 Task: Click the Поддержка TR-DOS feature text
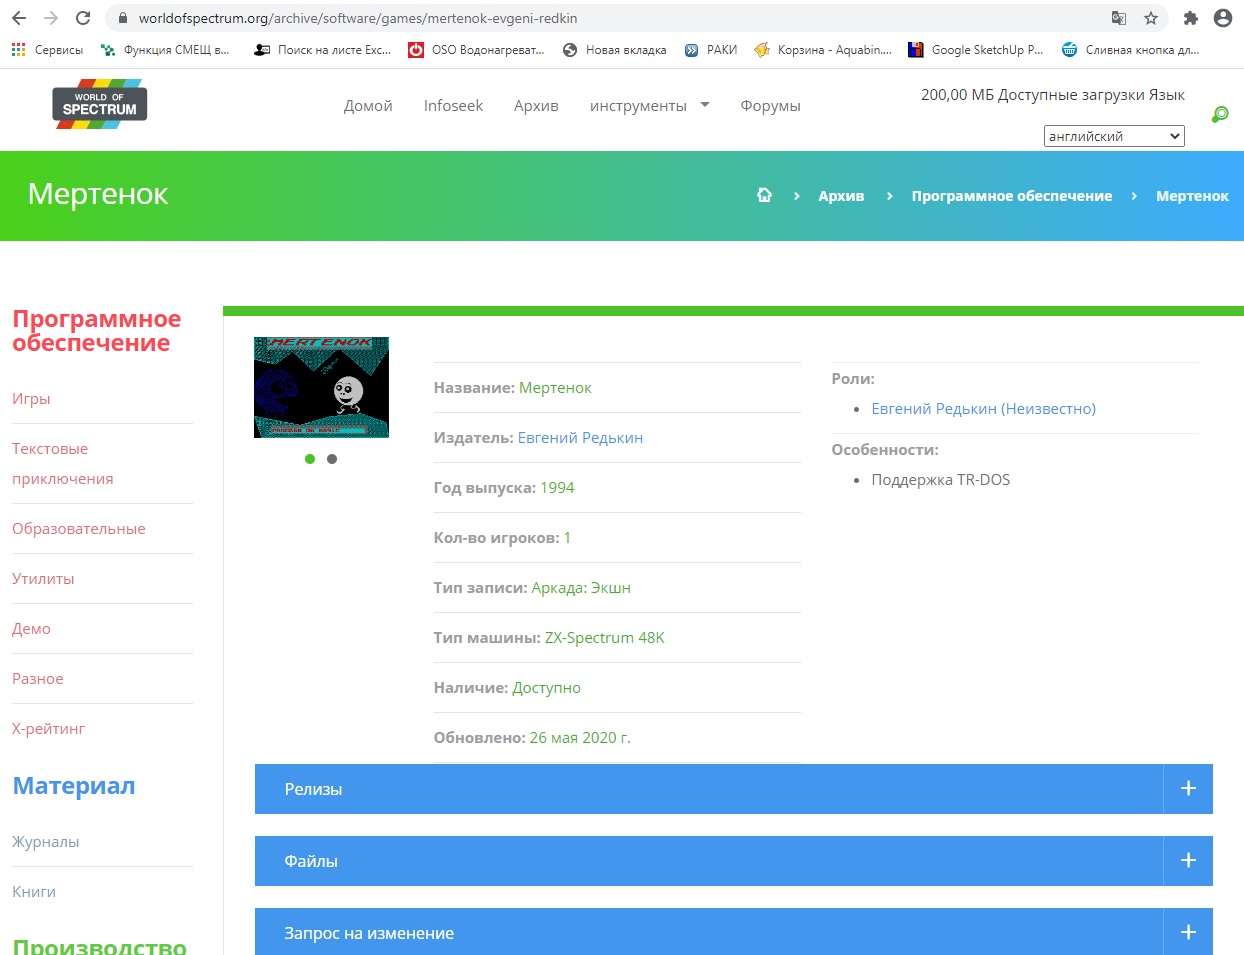click(940, 479)
